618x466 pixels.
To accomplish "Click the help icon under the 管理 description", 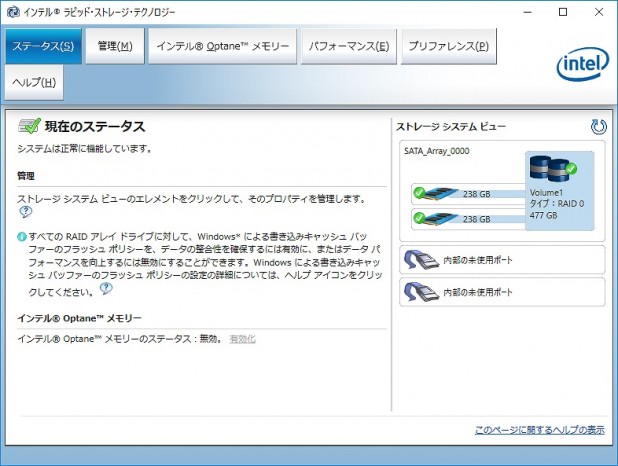I will click(x=26, y=212).
